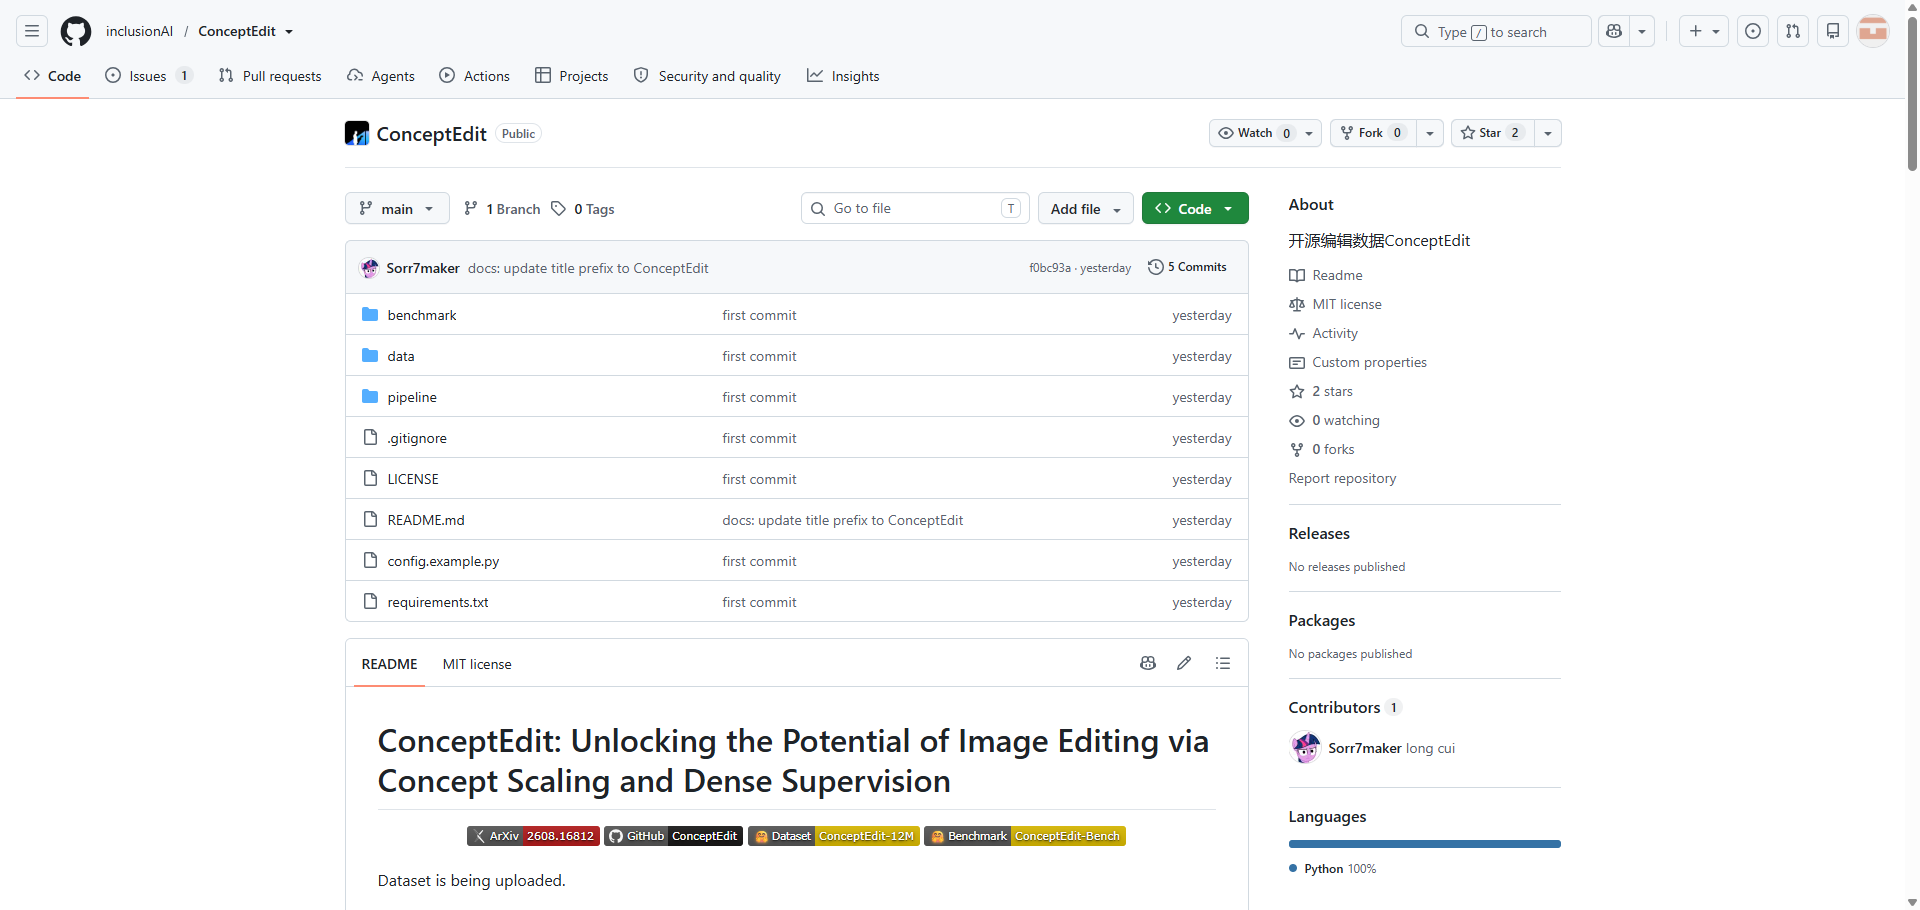Open the Dataset ConceptEdit-12M badge

(x=833, y=836)
